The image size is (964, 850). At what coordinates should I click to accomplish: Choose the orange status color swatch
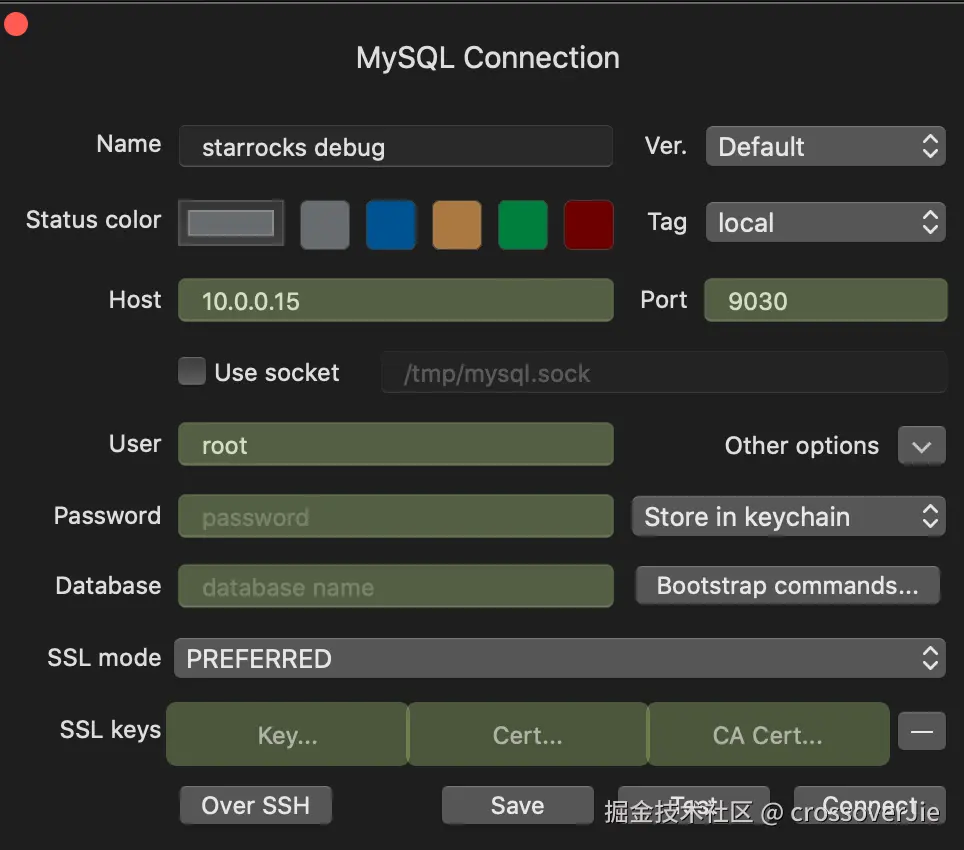(457, 224)
